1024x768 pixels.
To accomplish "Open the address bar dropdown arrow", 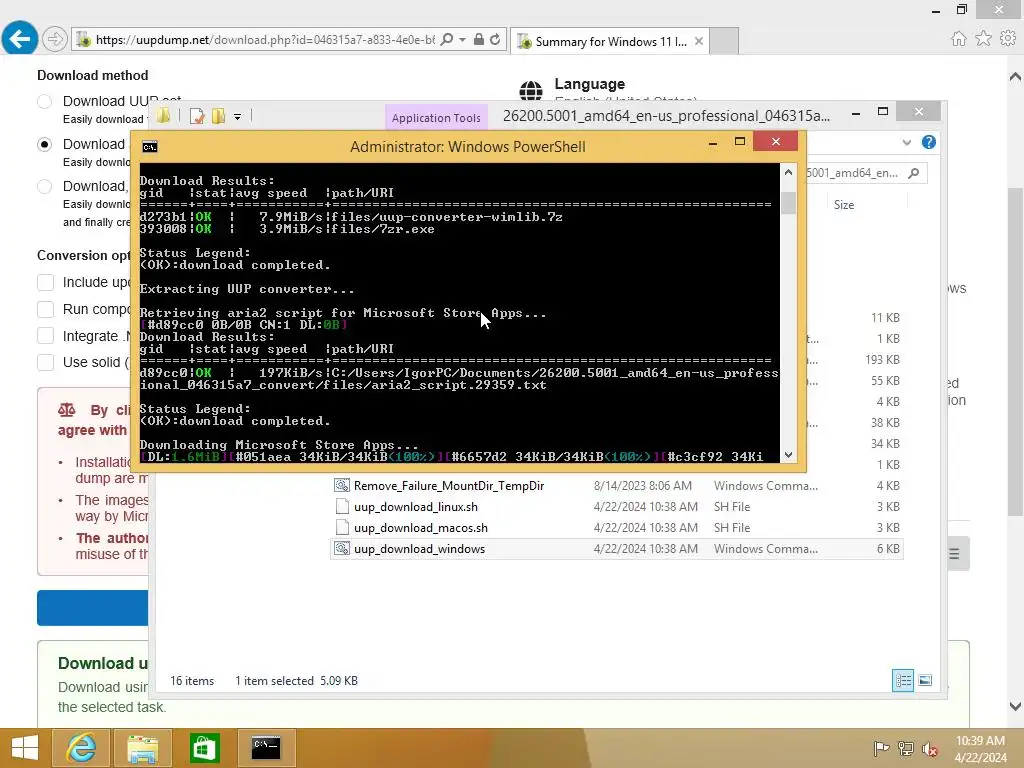I will (x=462, y=40).
